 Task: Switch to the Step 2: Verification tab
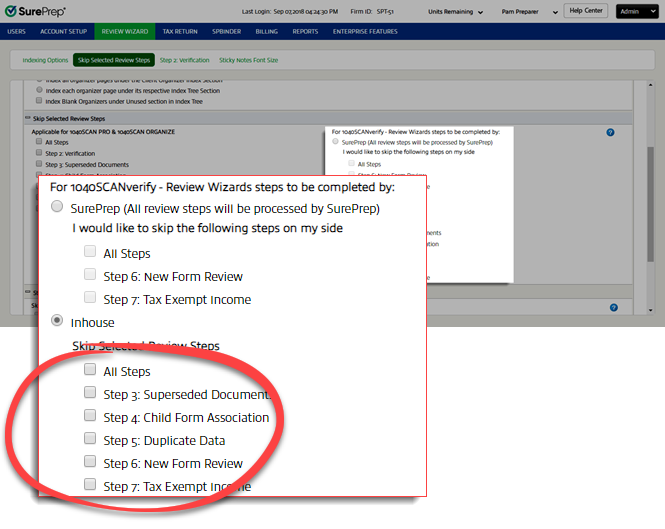[x=184, y=60]
